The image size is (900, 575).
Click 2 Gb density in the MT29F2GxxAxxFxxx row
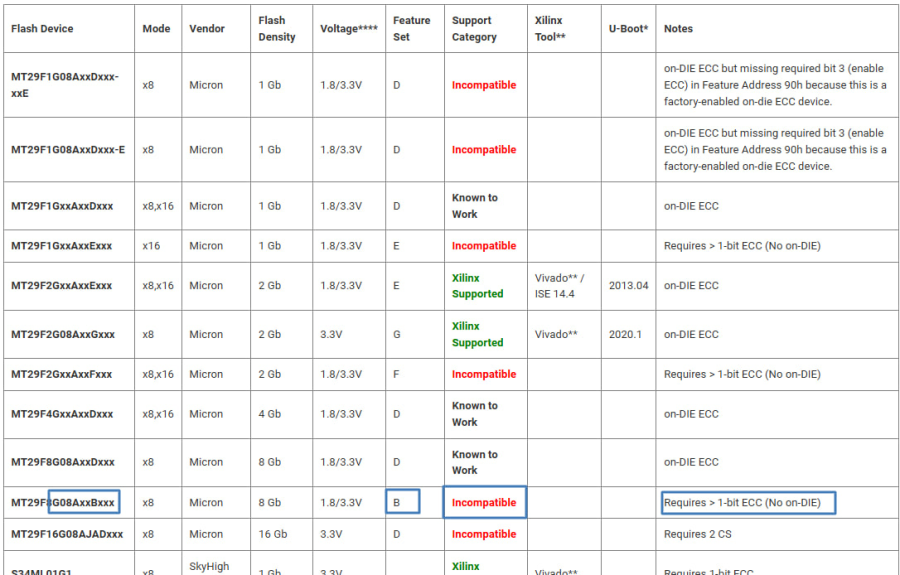tap(270, 374)
